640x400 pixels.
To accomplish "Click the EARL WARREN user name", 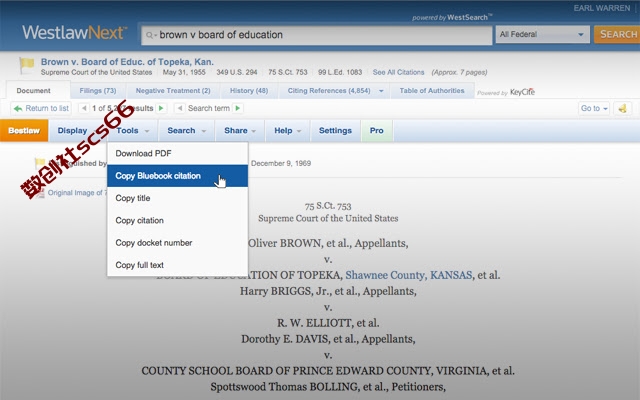I will pyautogui.click(x=602, y=8).
